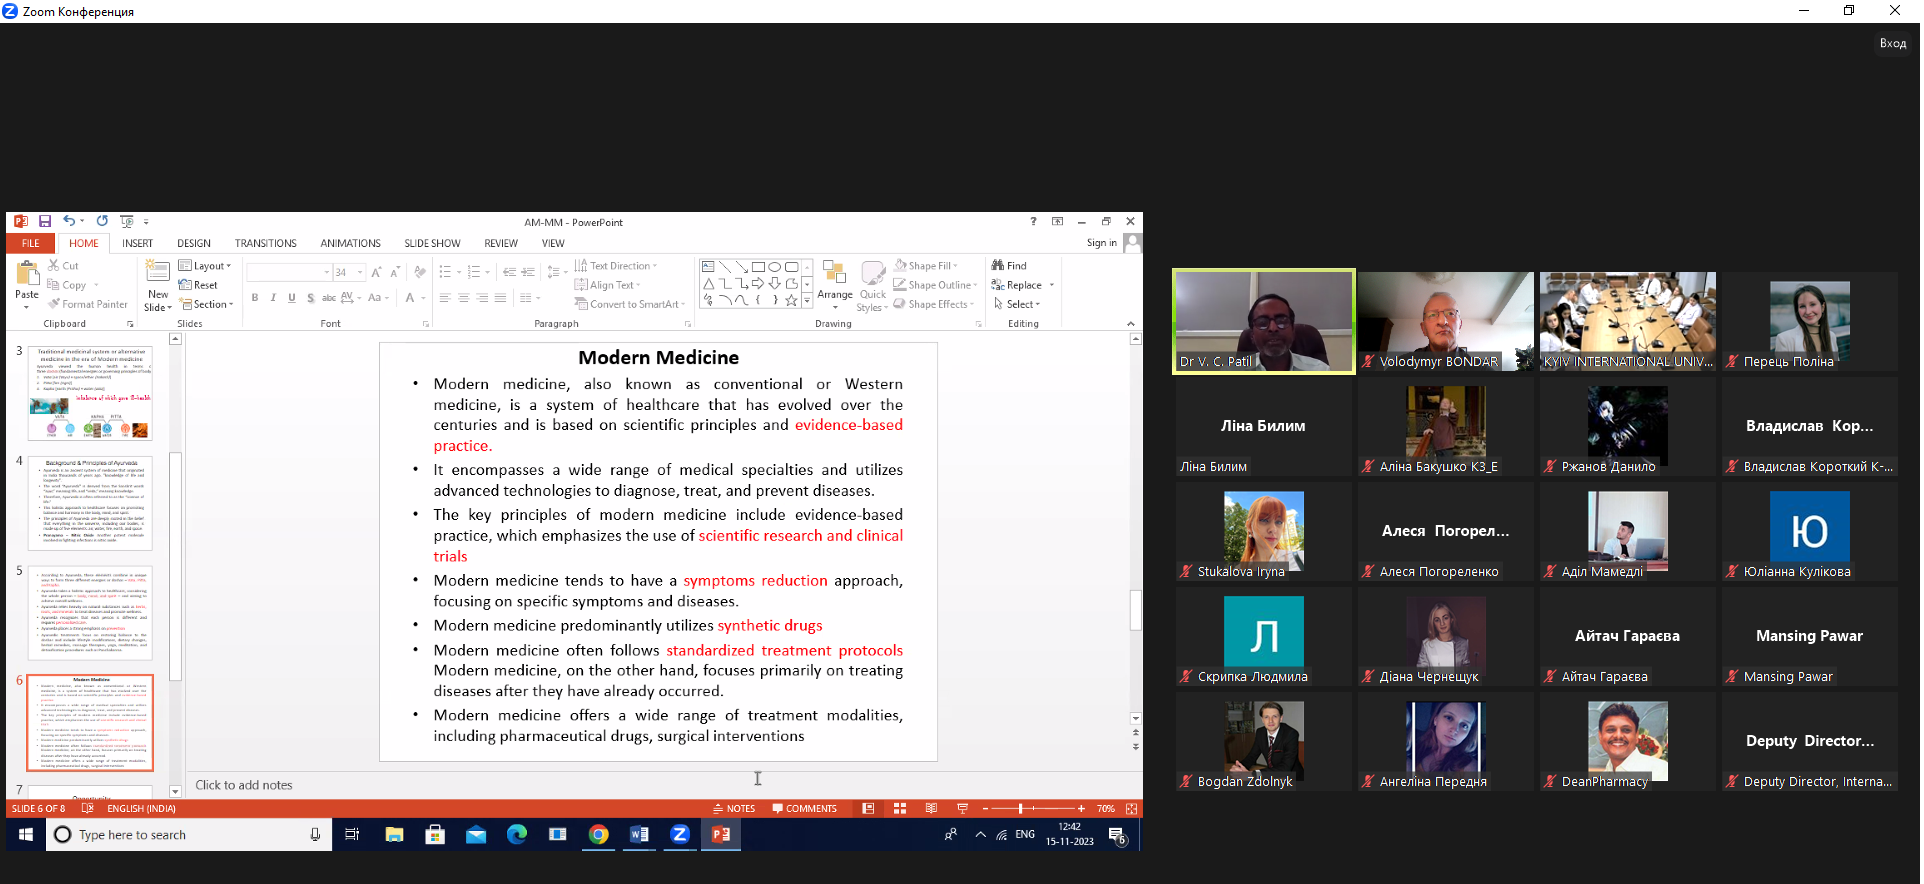Open the TRANSITIONS ribbon tab
This screenshot has height=884, width=1924.
pos(265,243)
